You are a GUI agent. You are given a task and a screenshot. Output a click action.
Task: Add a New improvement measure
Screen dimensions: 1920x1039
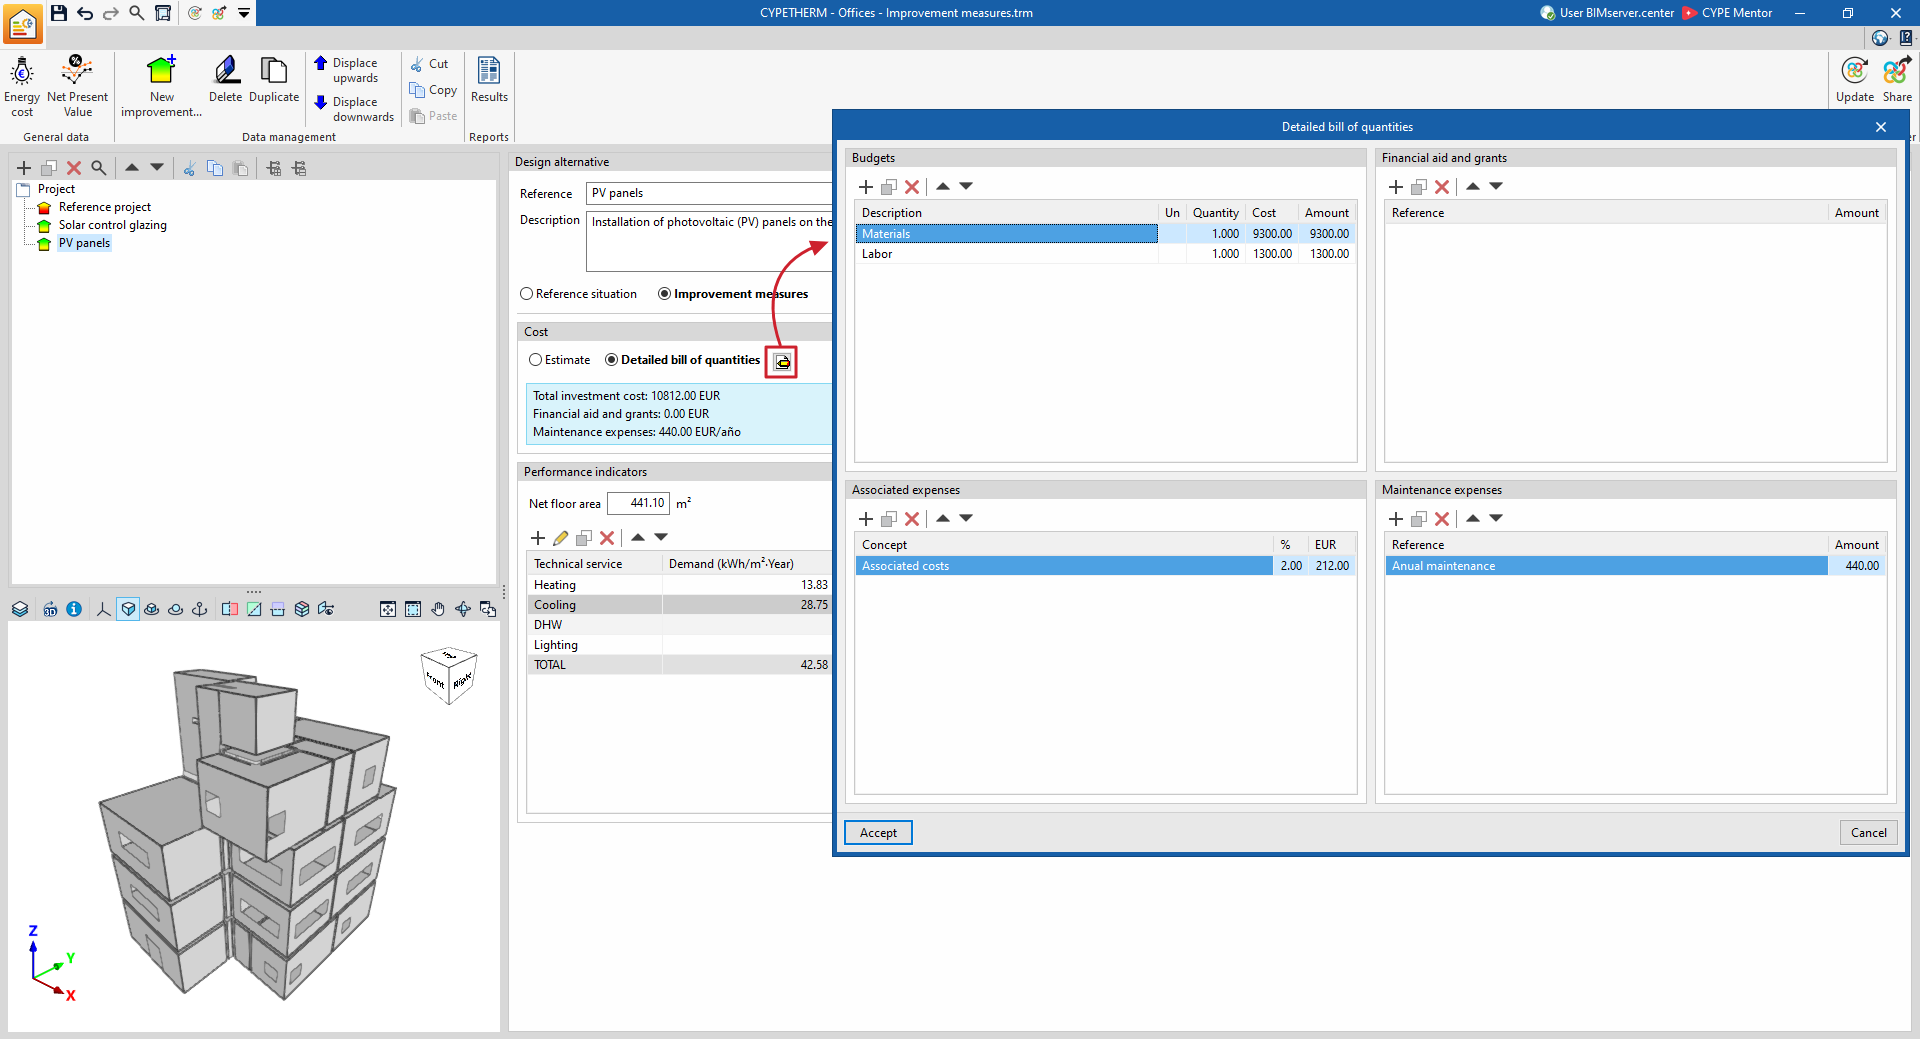(161, 87)
